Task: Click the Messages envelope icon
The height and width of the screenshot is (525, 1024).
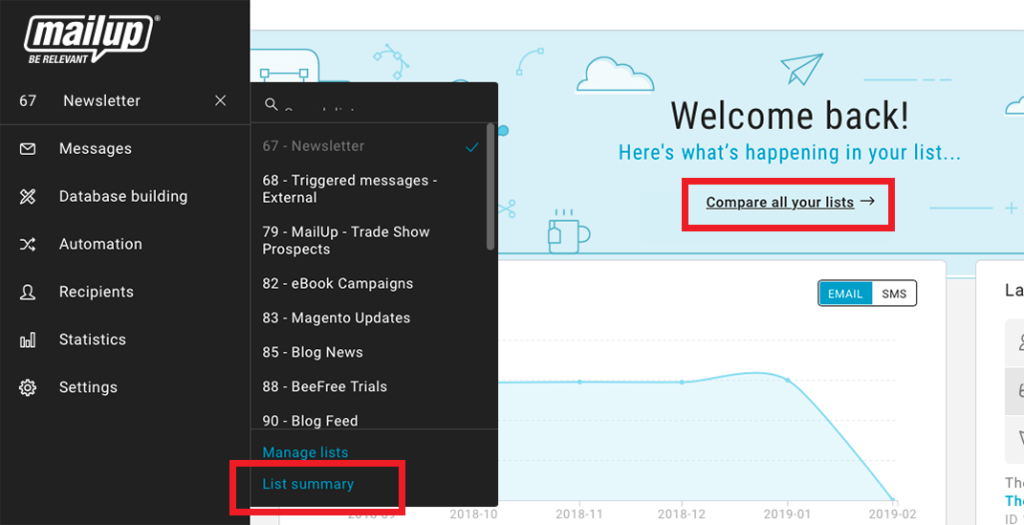Action: [x=27, y=149]
